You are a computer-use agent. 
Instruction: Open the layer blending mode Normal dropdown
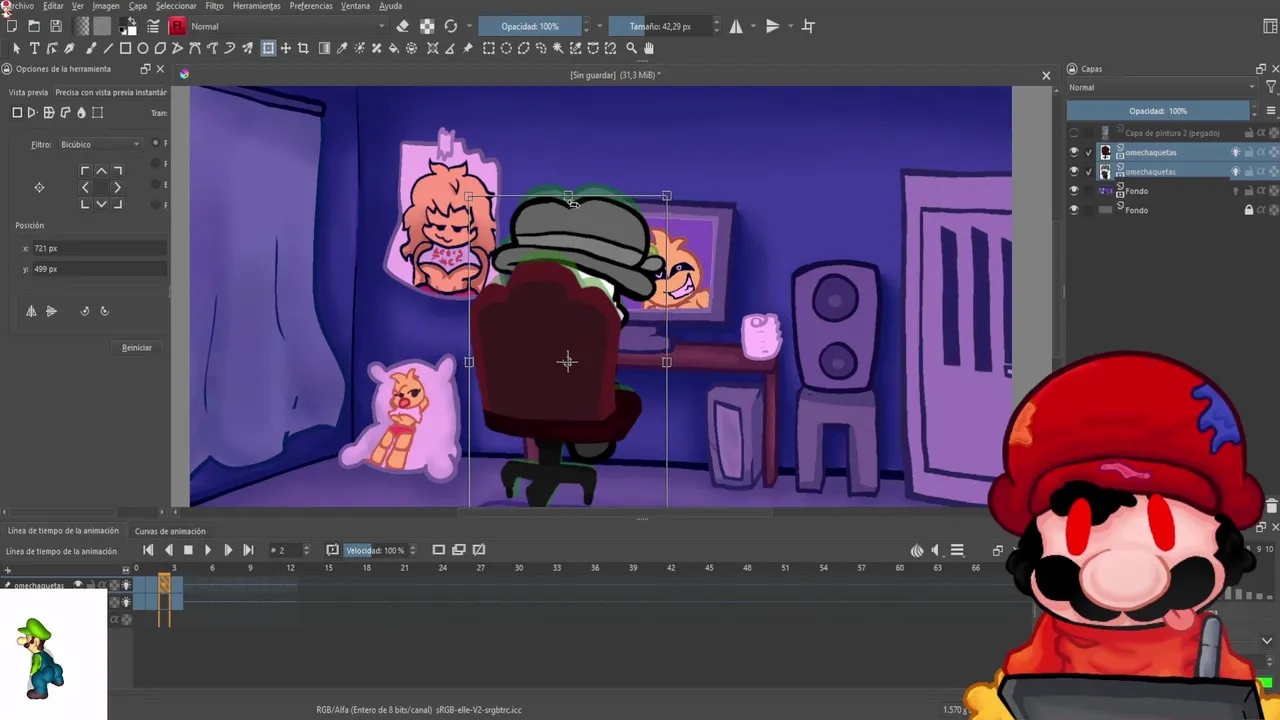click(x=1161, y=87)
